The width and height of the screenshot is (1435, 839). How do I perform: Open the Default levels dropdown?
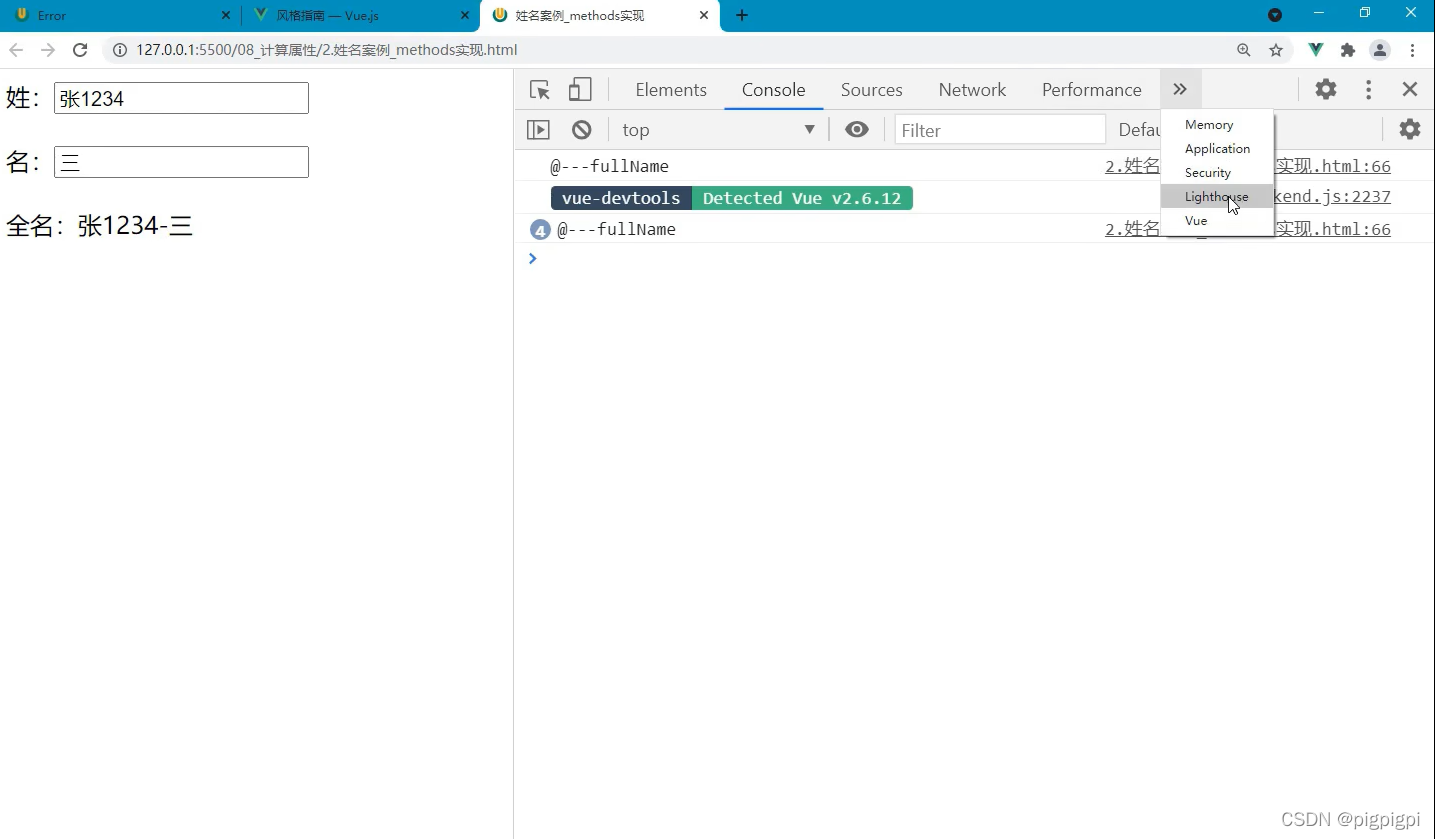(1139, 130)
